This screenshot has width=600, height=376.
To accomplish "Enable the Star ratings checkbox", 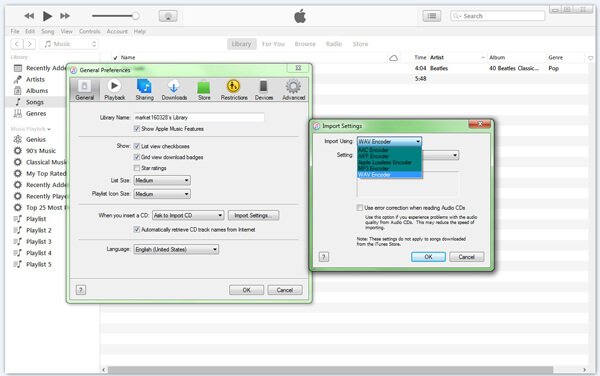I will (137, 168).
